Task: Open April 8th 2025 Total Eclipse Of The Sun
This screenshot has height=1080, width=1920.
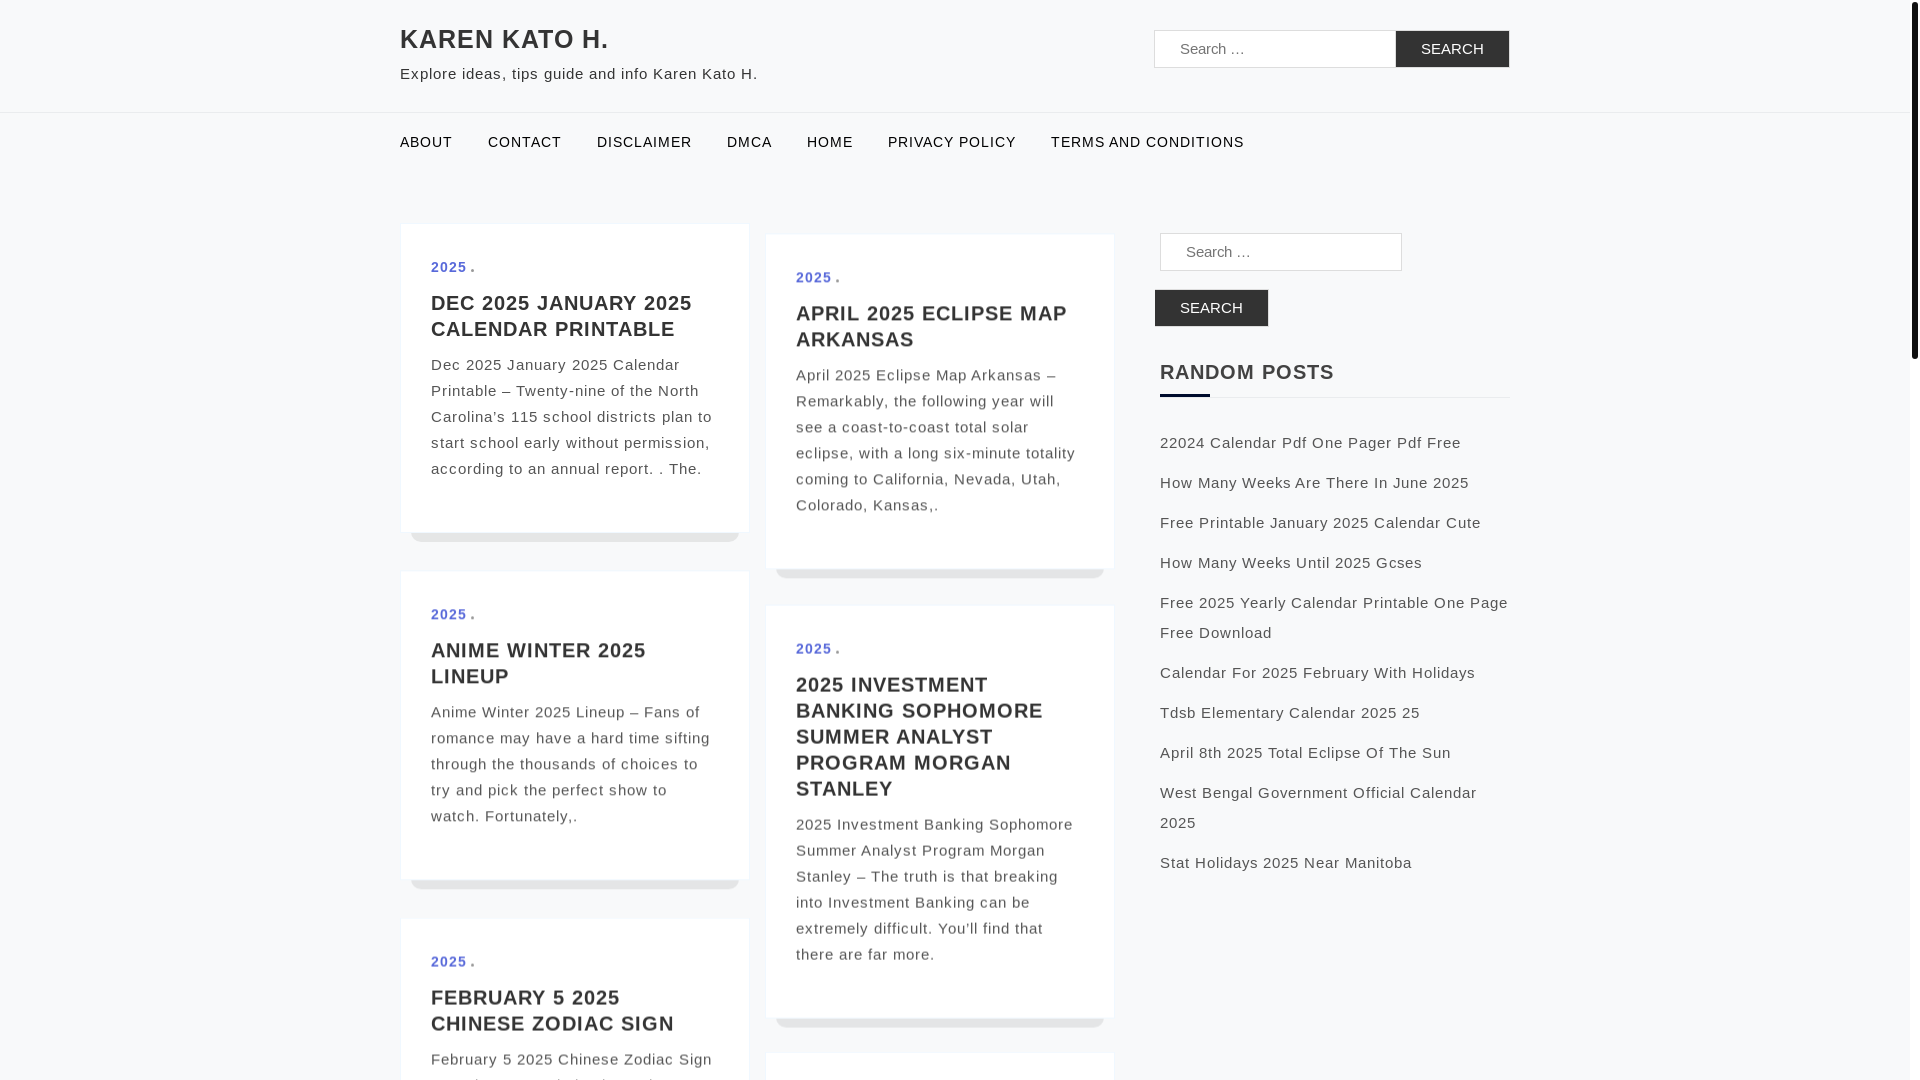Action: (1305, 752)
